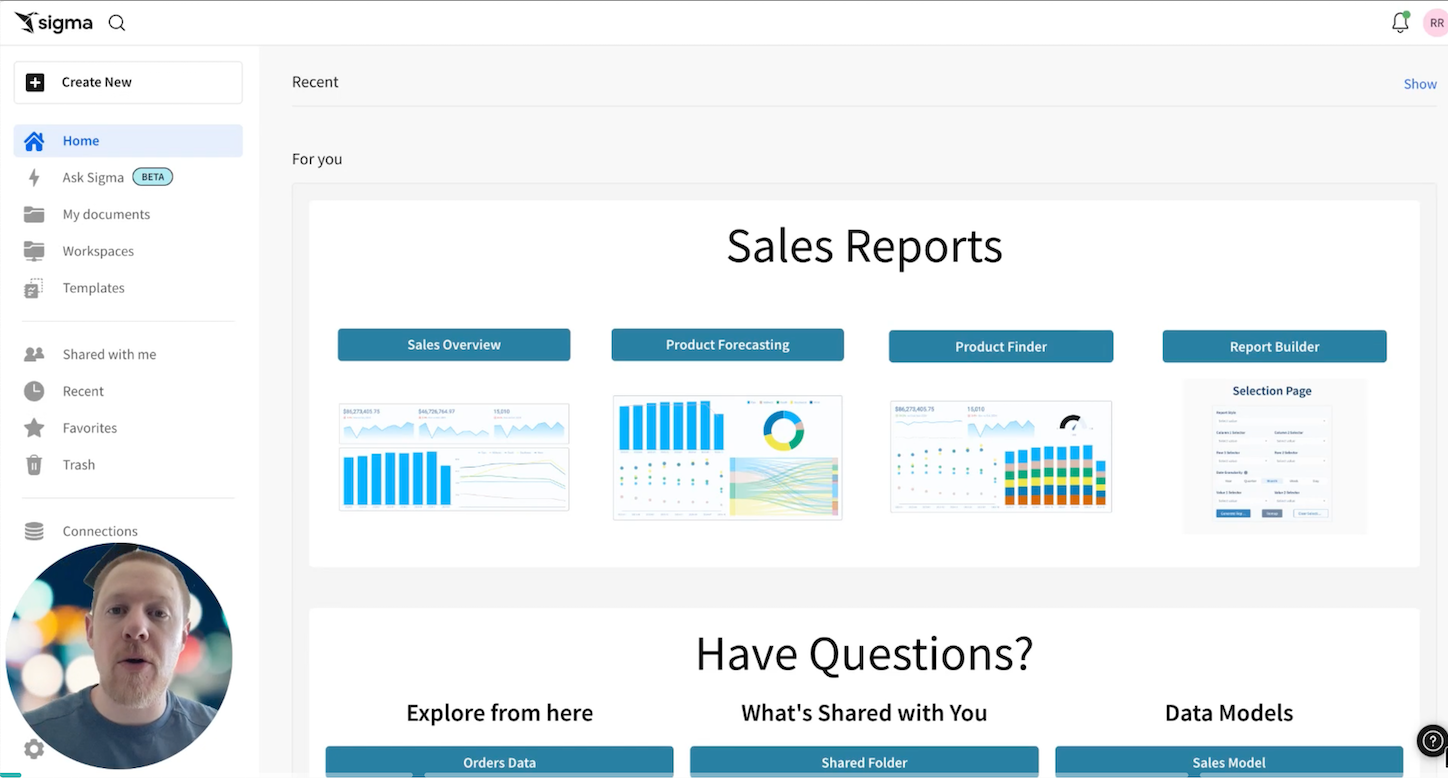Click the Shared Folder button

coord(864,762)
